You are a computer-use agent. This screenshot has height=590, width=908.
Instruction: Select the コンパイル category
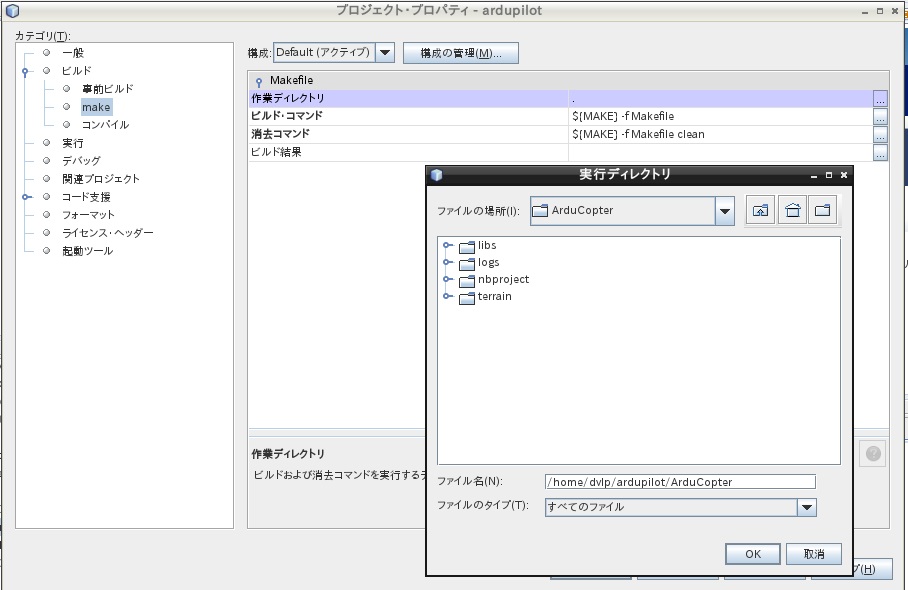(105, 124)
